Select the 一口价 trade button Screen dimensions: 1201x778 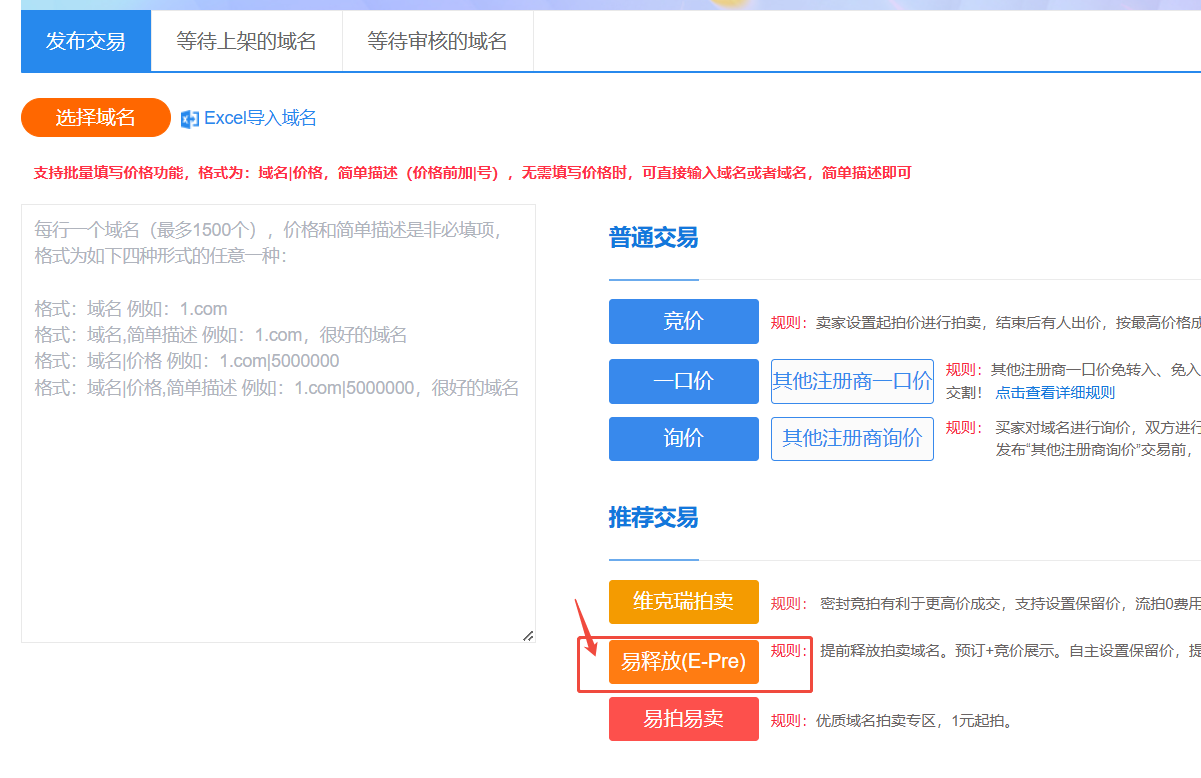[683, 381]
